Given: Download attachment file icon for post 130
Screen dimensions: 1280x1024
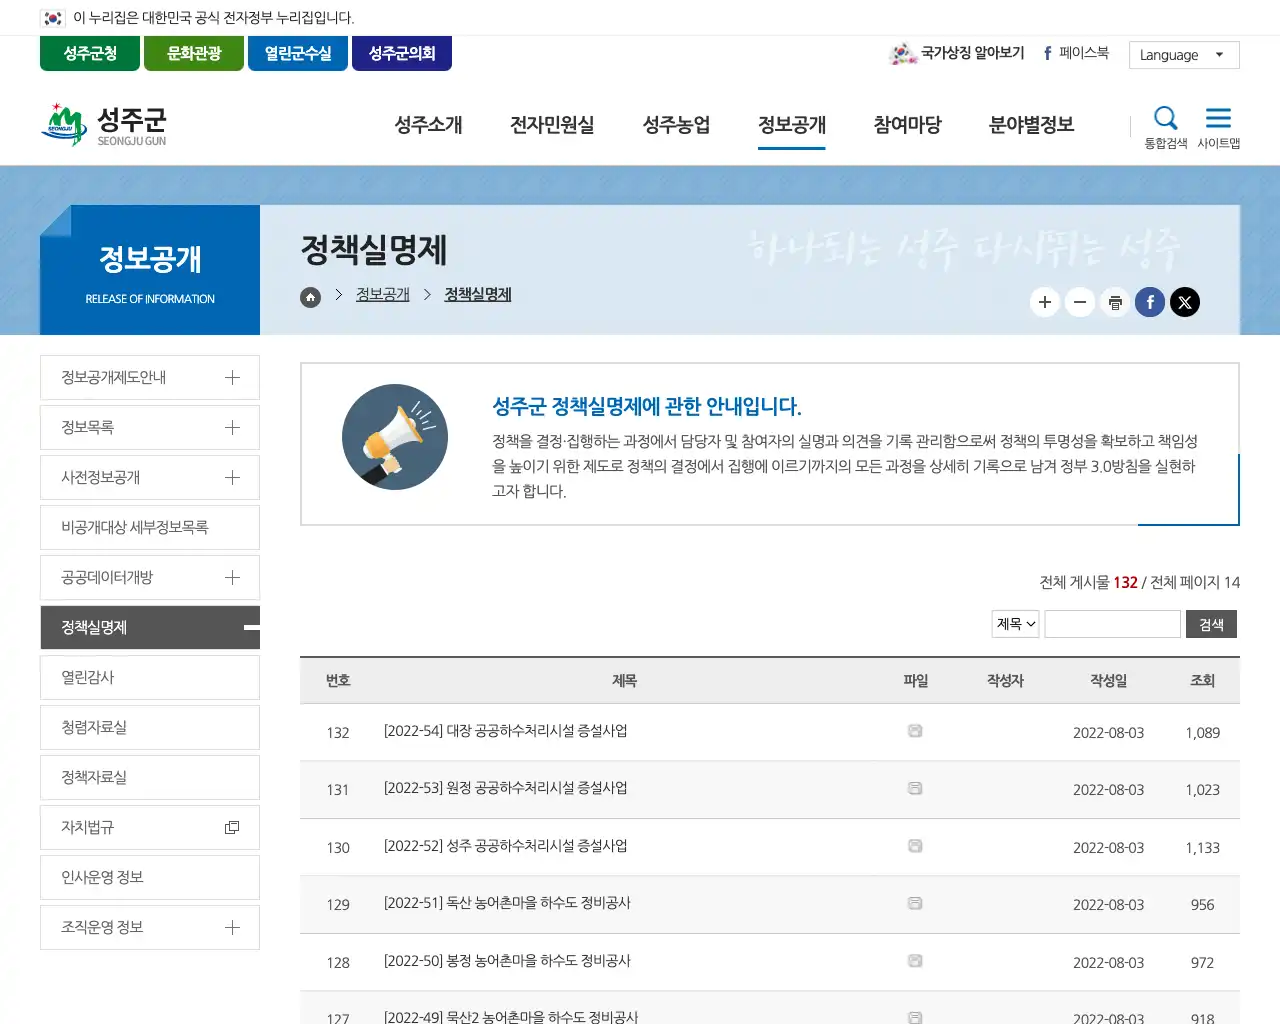Looking at the screenshot, I should (915, 846).
